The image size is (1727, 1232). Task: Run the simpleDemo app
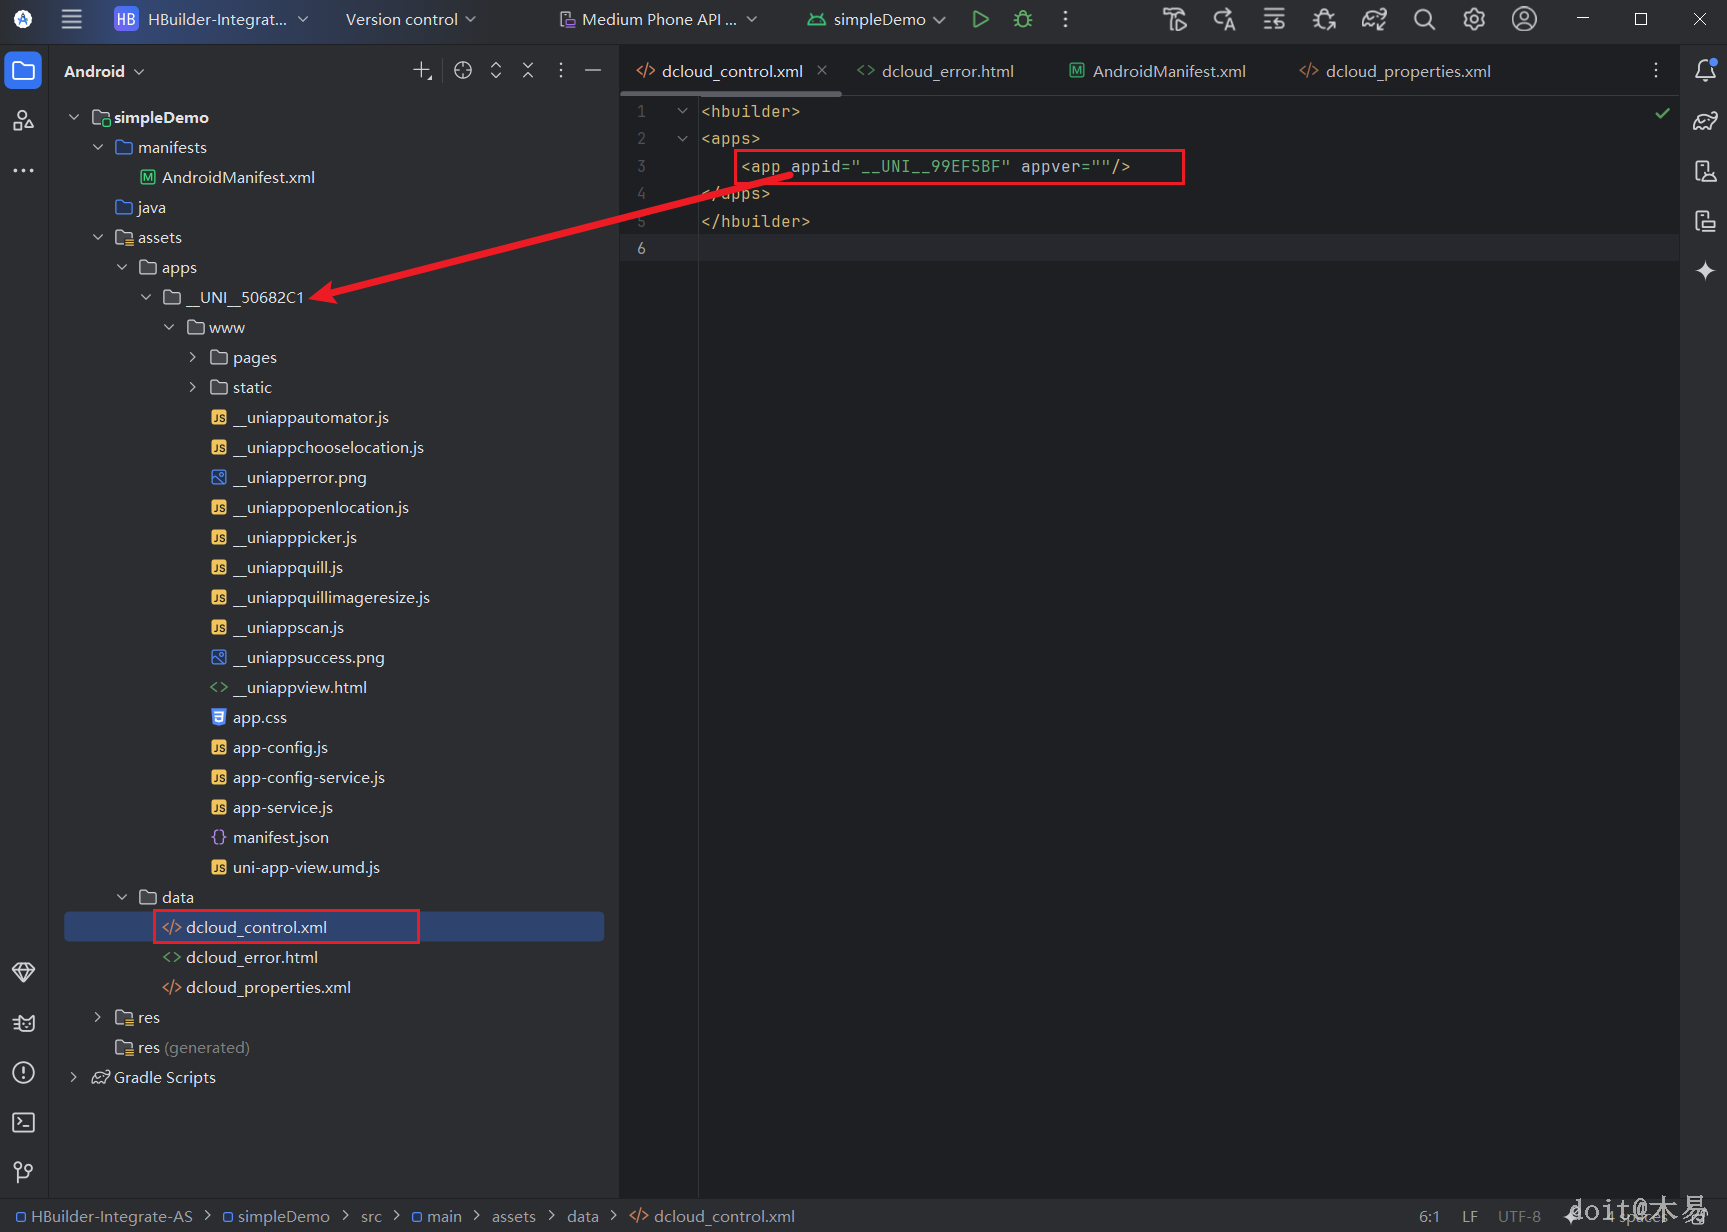[980, 19]
